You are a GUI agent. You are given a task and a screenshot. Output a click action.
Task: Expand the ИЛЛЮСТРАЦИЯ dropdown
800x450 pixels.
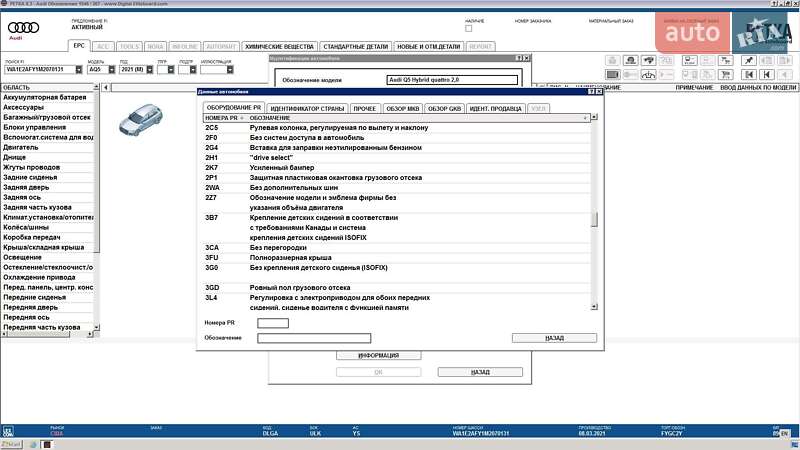(x=230, y=70)
